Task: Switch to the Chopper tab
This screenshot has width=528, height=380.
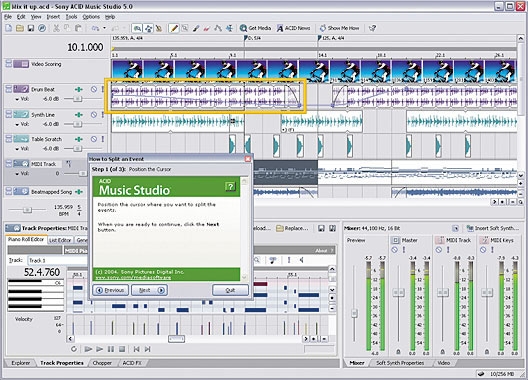Action: pyautogui.click(x=102, y=363)
